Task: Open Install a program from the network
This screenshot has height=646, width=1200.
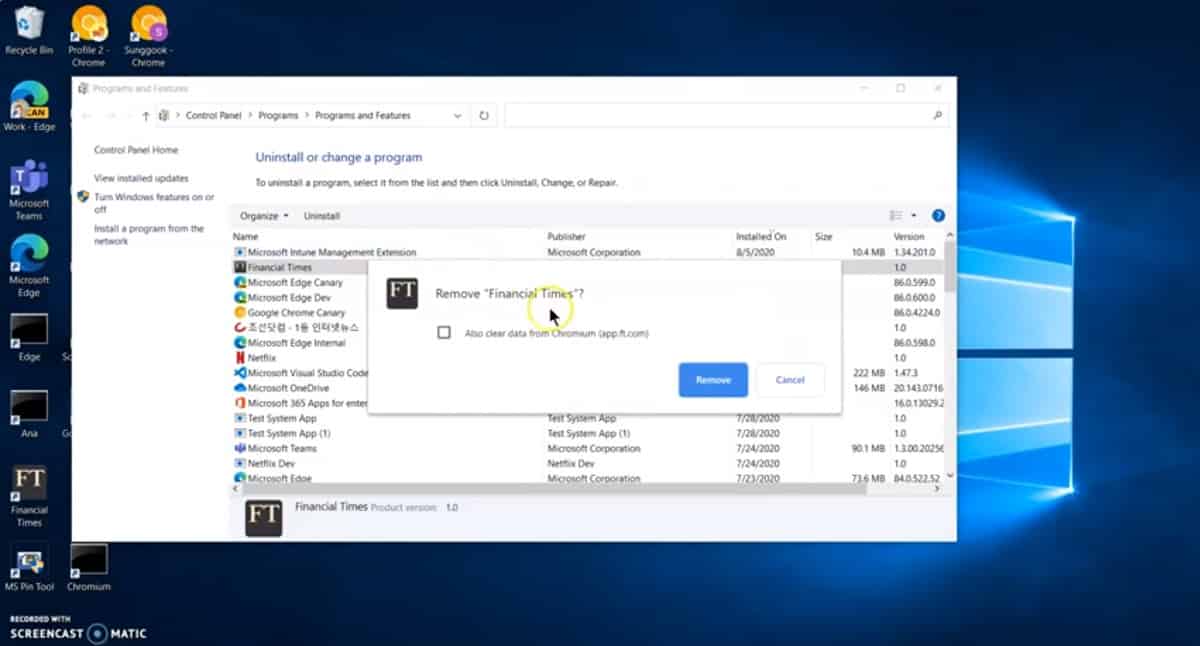Action: tap(149, 235)
